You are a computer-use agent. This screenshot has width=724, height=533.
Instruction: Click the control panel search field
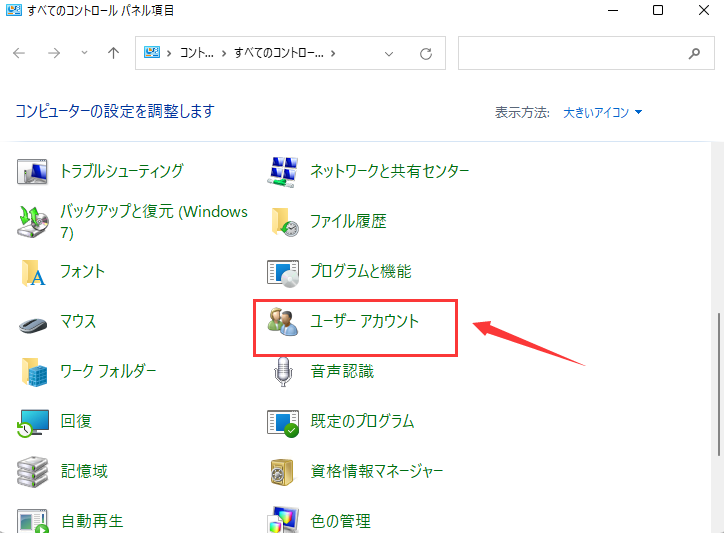click(586, 53)
